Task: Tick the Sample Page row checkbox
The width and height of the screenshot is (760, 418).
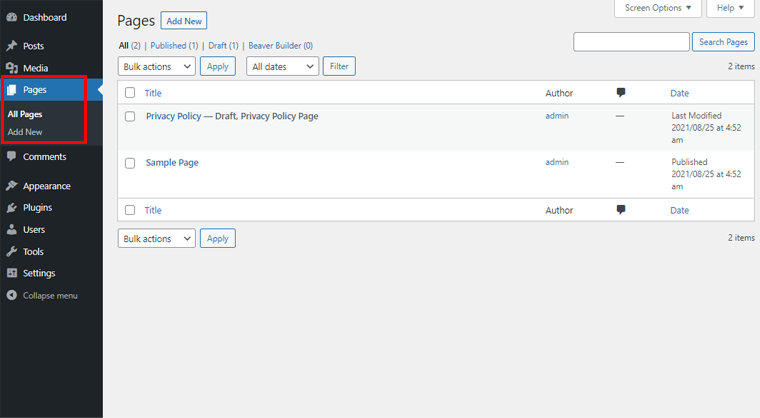Action: (130, 162)
